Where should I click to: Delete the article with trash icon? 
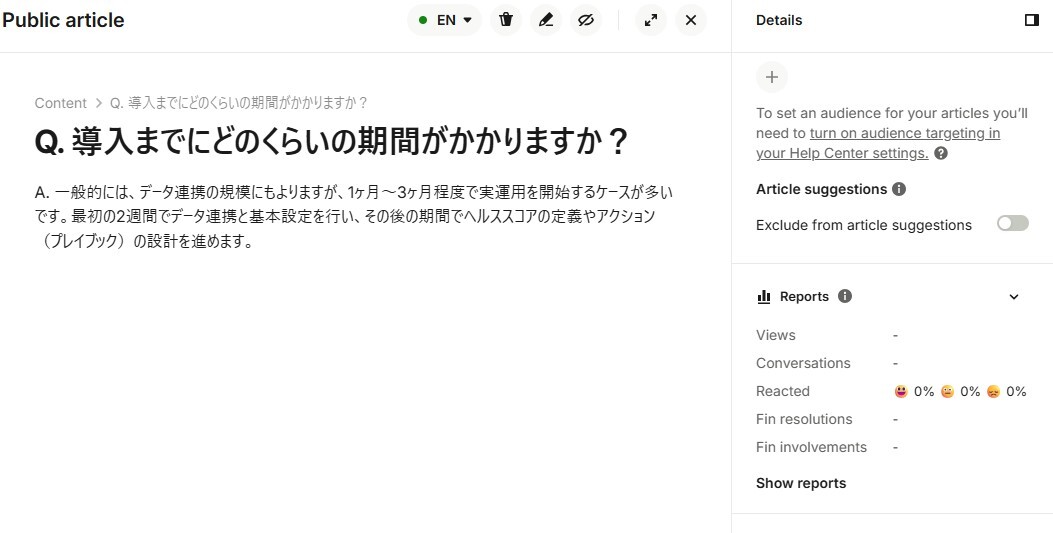point(506,20)
